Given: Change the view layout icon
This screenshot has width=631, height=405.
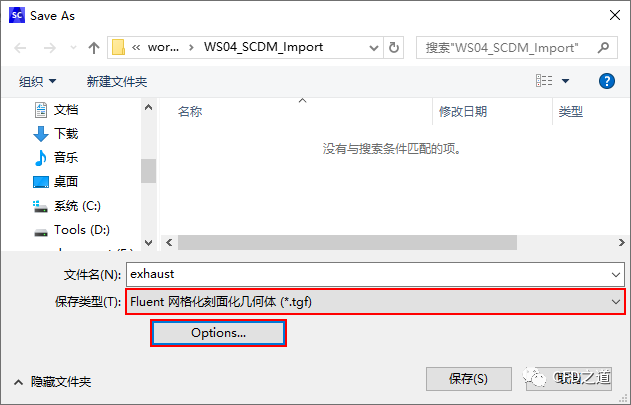Looking at the screenshot, I should pyautogui.click(x=544, y=81).
